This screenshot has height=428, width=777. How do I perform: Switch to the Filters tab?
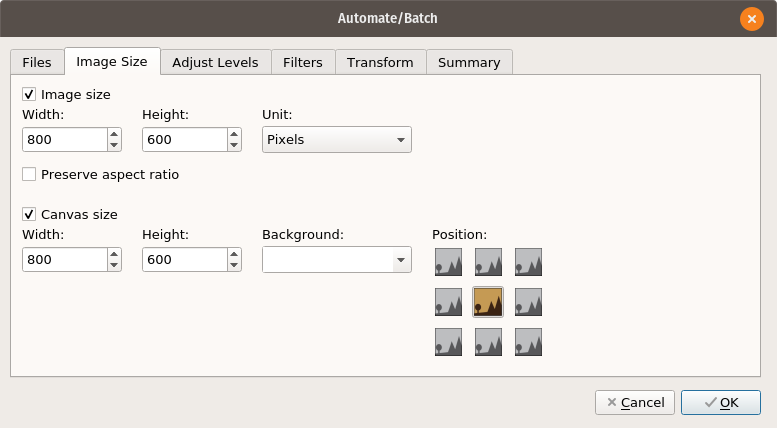303,62
